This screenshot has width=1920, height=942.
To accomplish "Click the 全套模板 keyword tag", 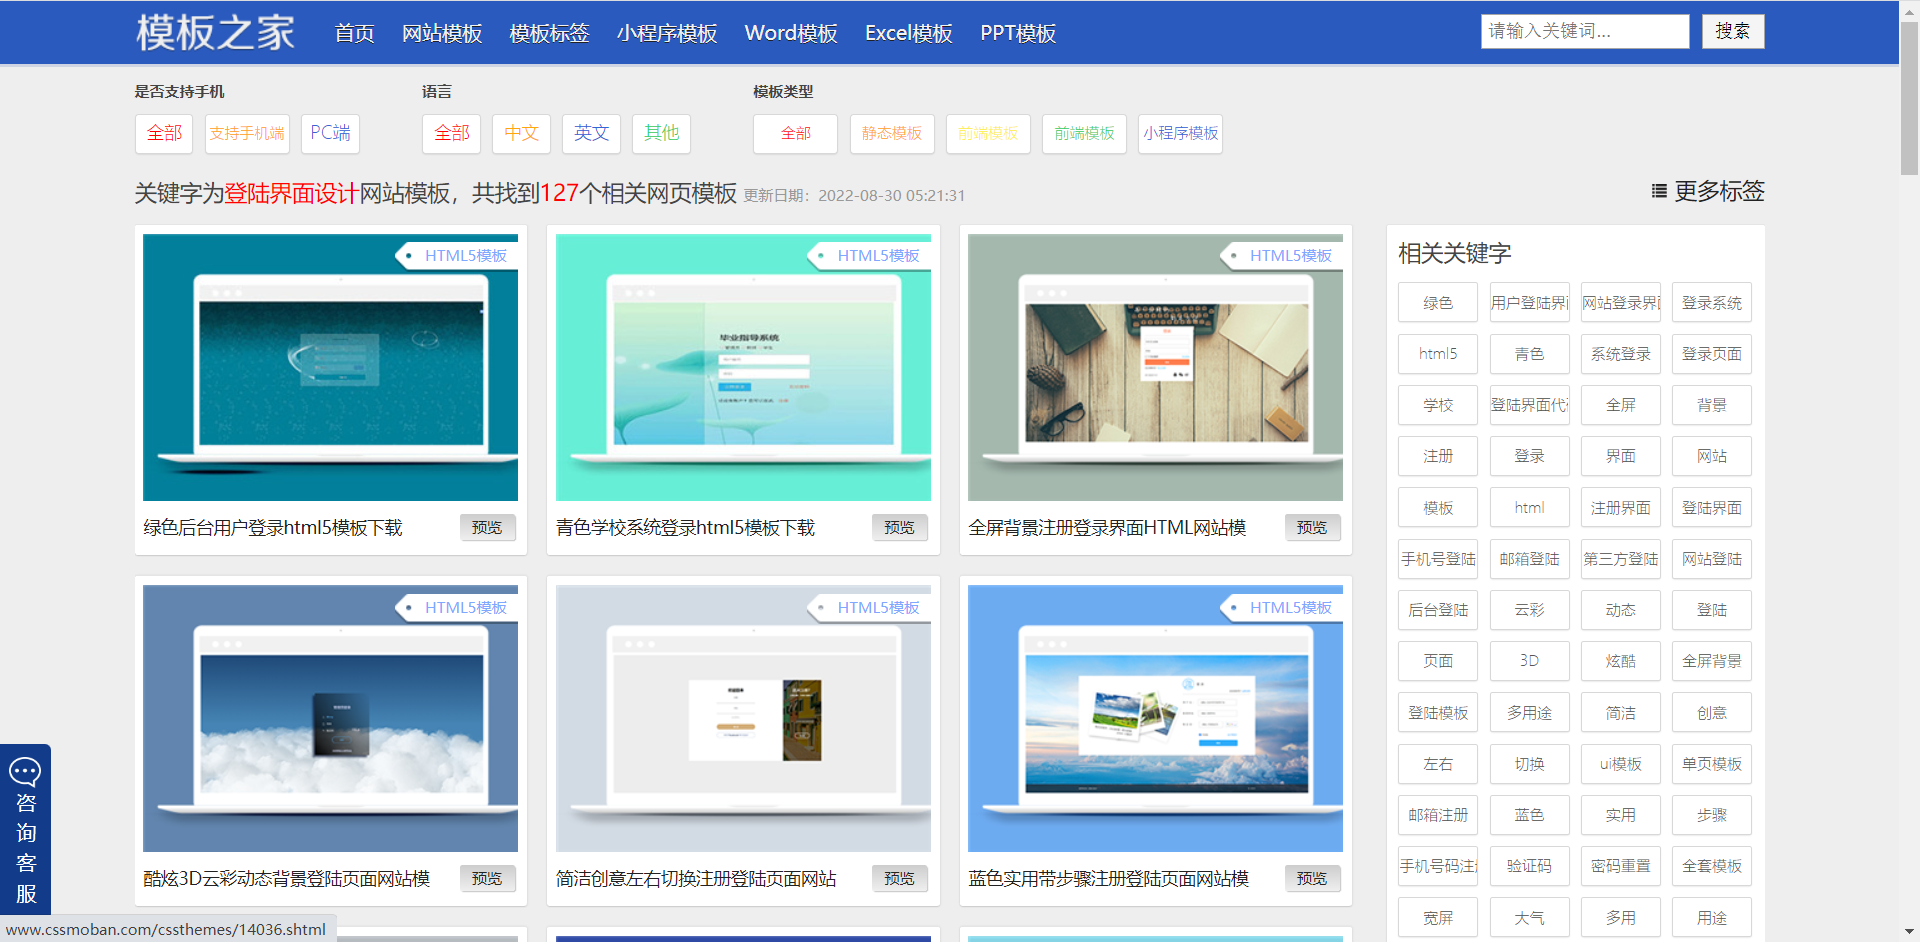I will coord(1712,866).
